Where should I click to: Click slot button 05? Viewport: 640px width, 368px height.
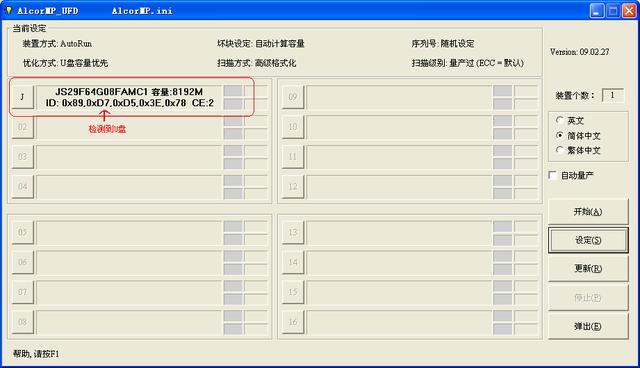point(22,232)
